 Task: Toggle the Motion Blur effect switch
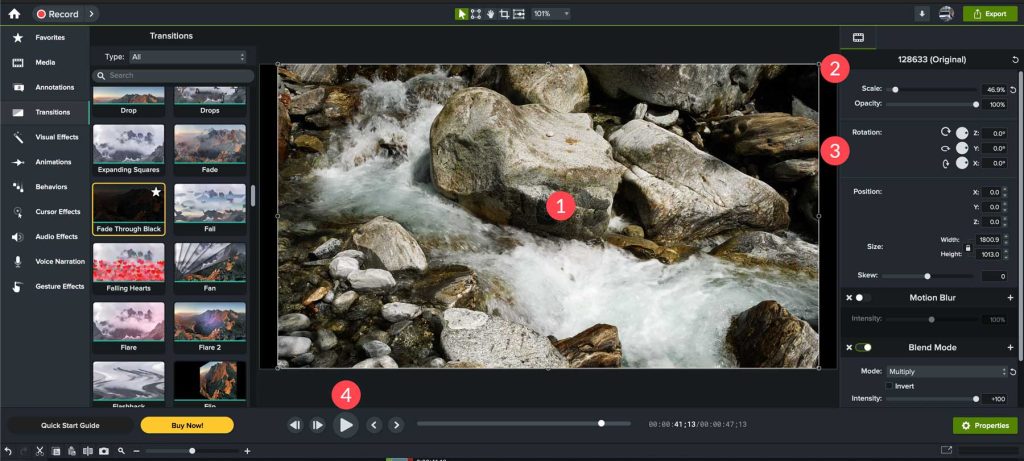[862, 298]
